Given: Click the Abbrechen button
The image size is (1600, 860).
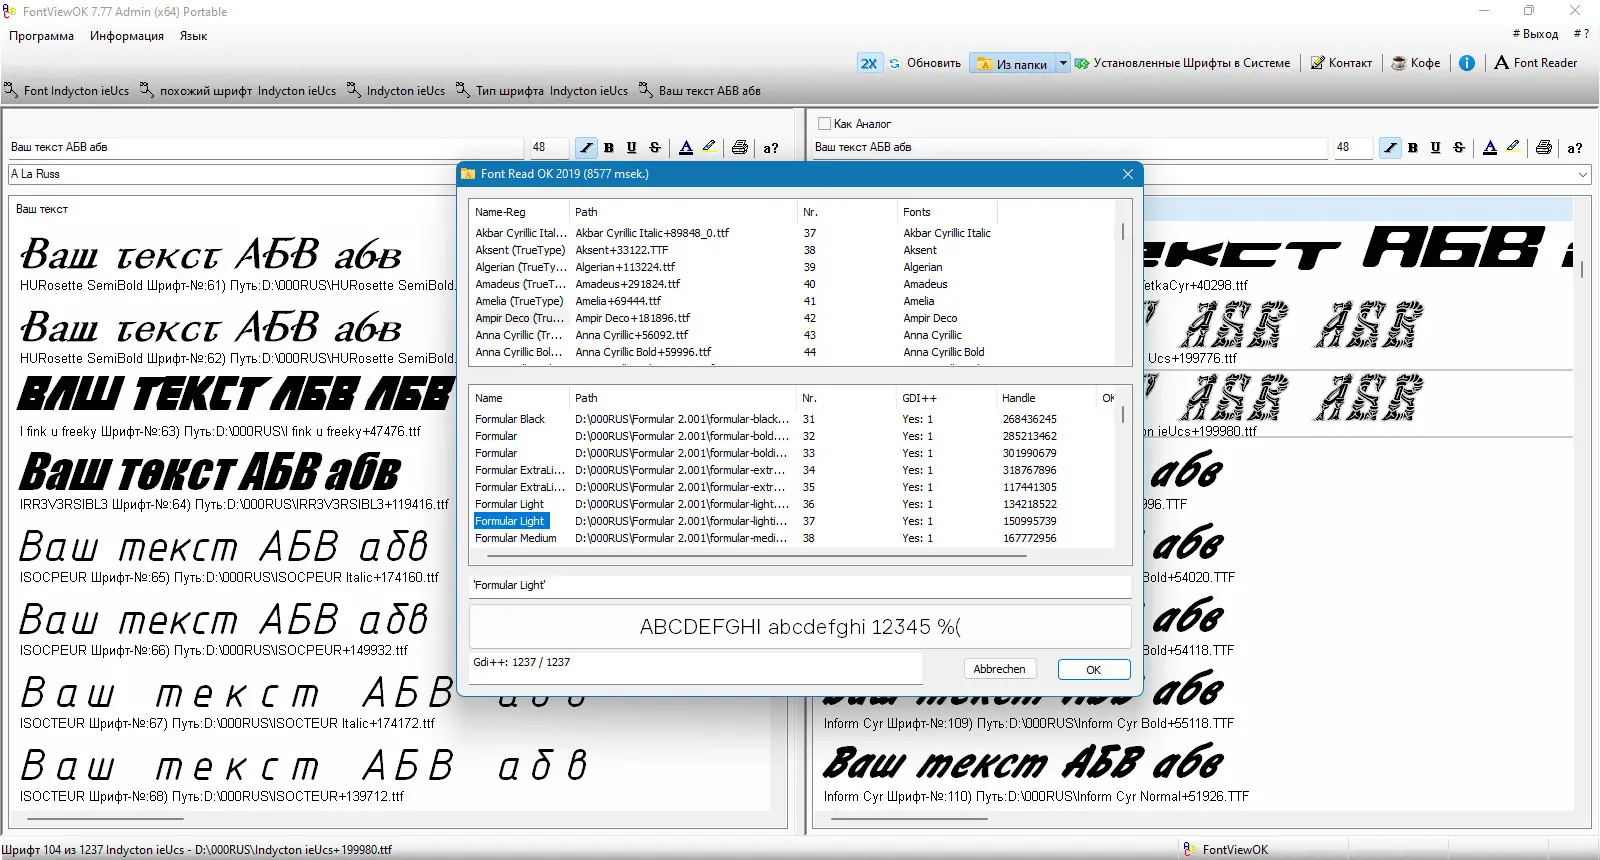Looking at the screenshot, I should click(x=999, y=670).
